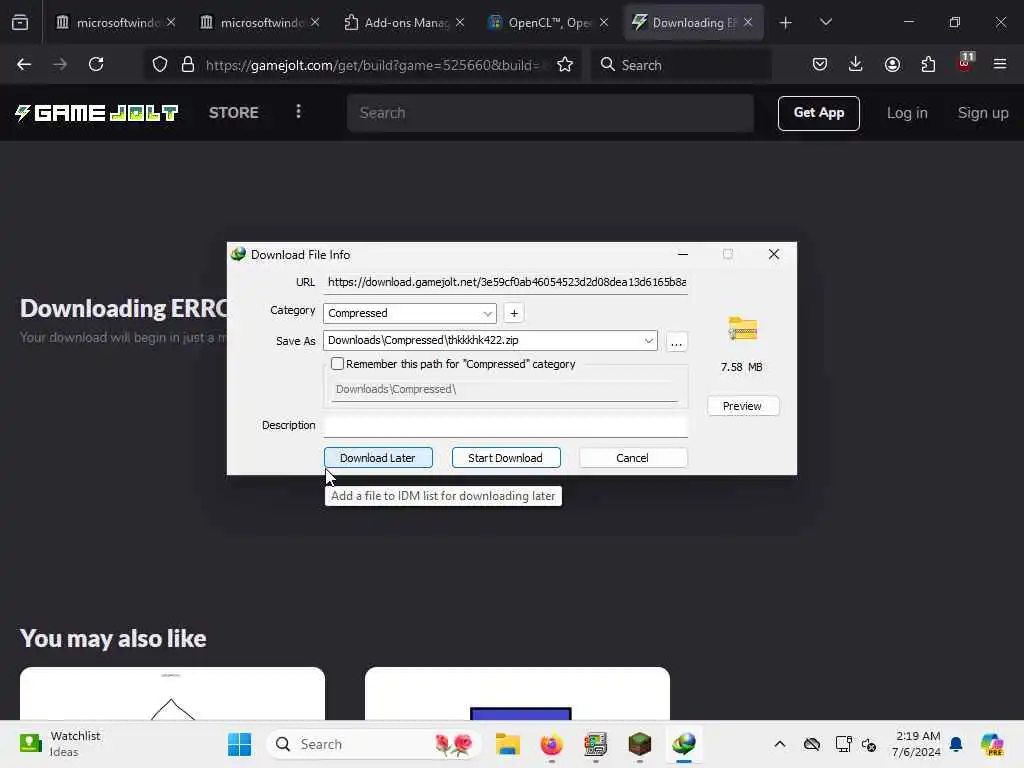Close the Add-ons Manager tab

pos(460,23)
